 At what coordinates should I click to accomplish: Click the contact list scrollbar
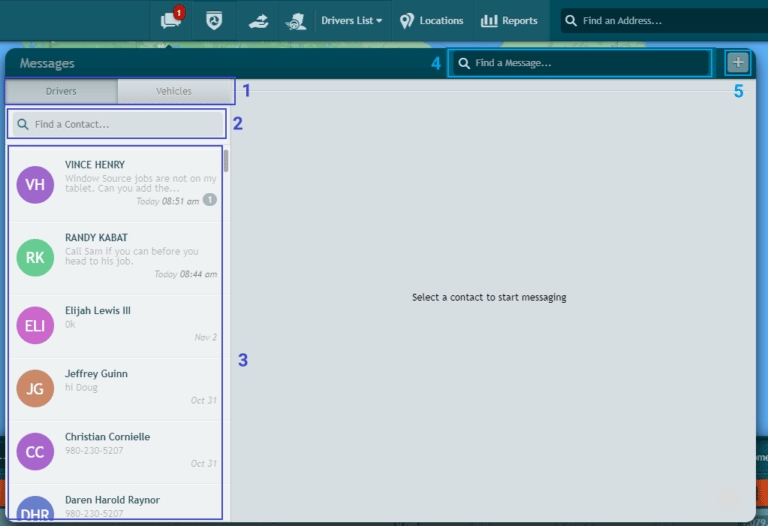[x=226, y=162]
